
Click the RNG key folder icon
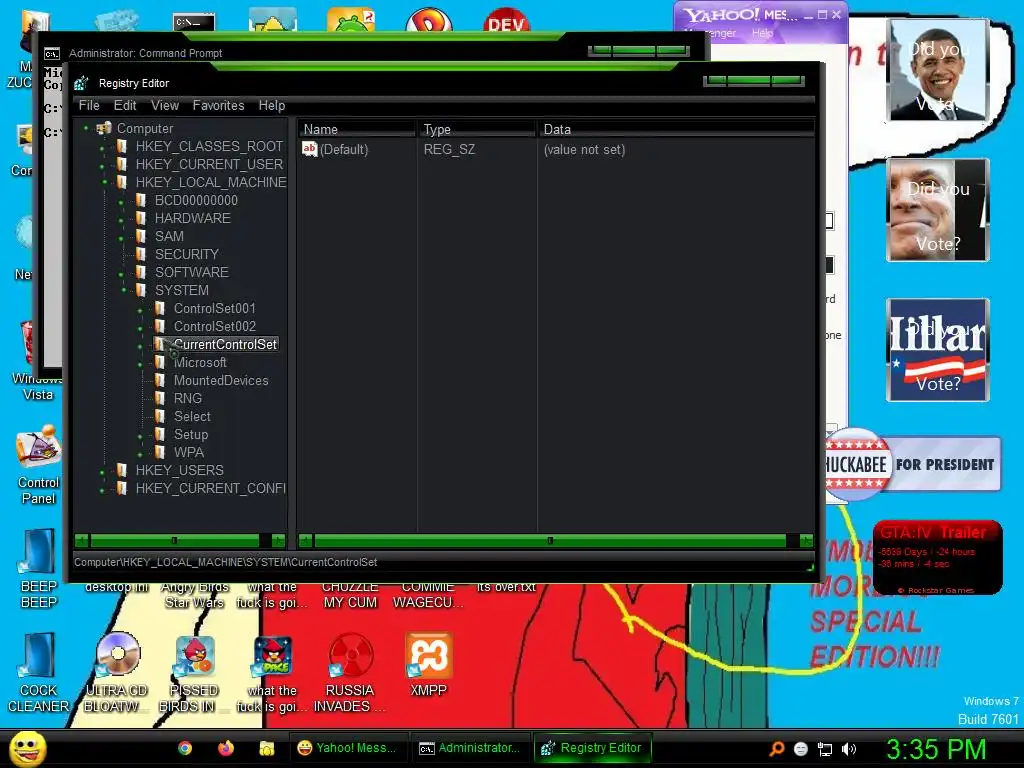click(x=160, y=398)
